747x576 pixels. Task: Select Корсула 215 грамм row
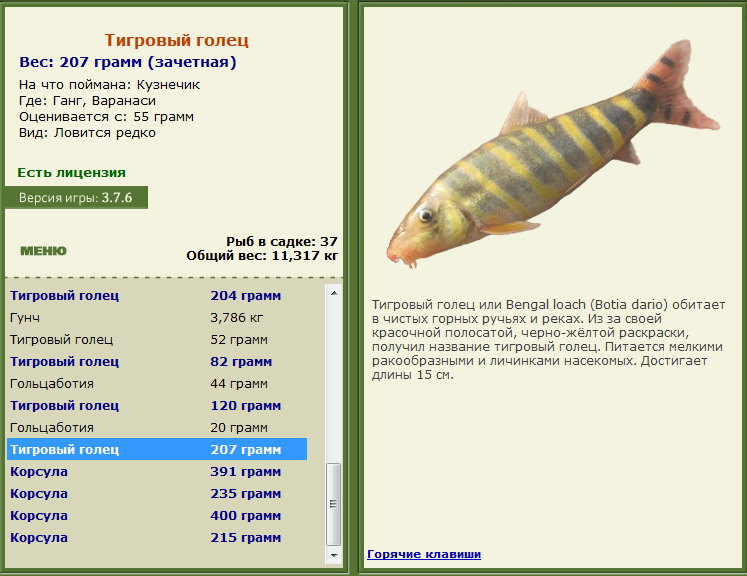[x=157, y=537]
